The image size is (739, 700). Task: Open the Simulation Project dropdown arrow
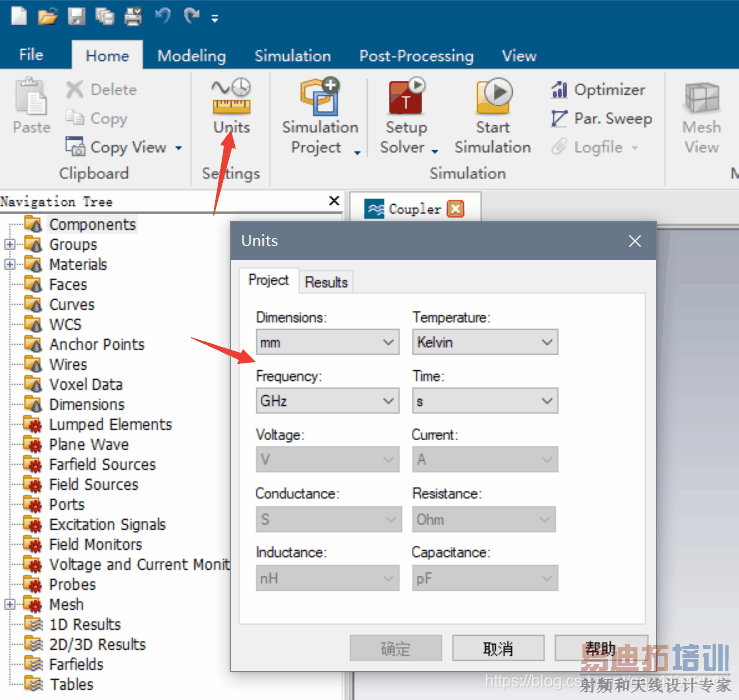pos(357,152)
